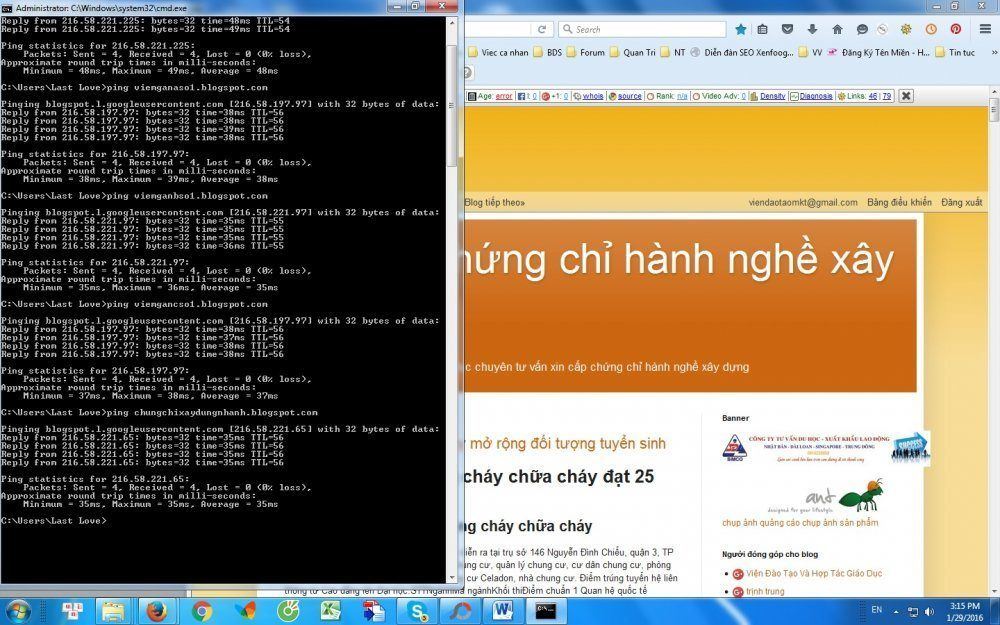Open Bảng điều khiển dashboard link
1000x625 pixels.
point(899,202)
